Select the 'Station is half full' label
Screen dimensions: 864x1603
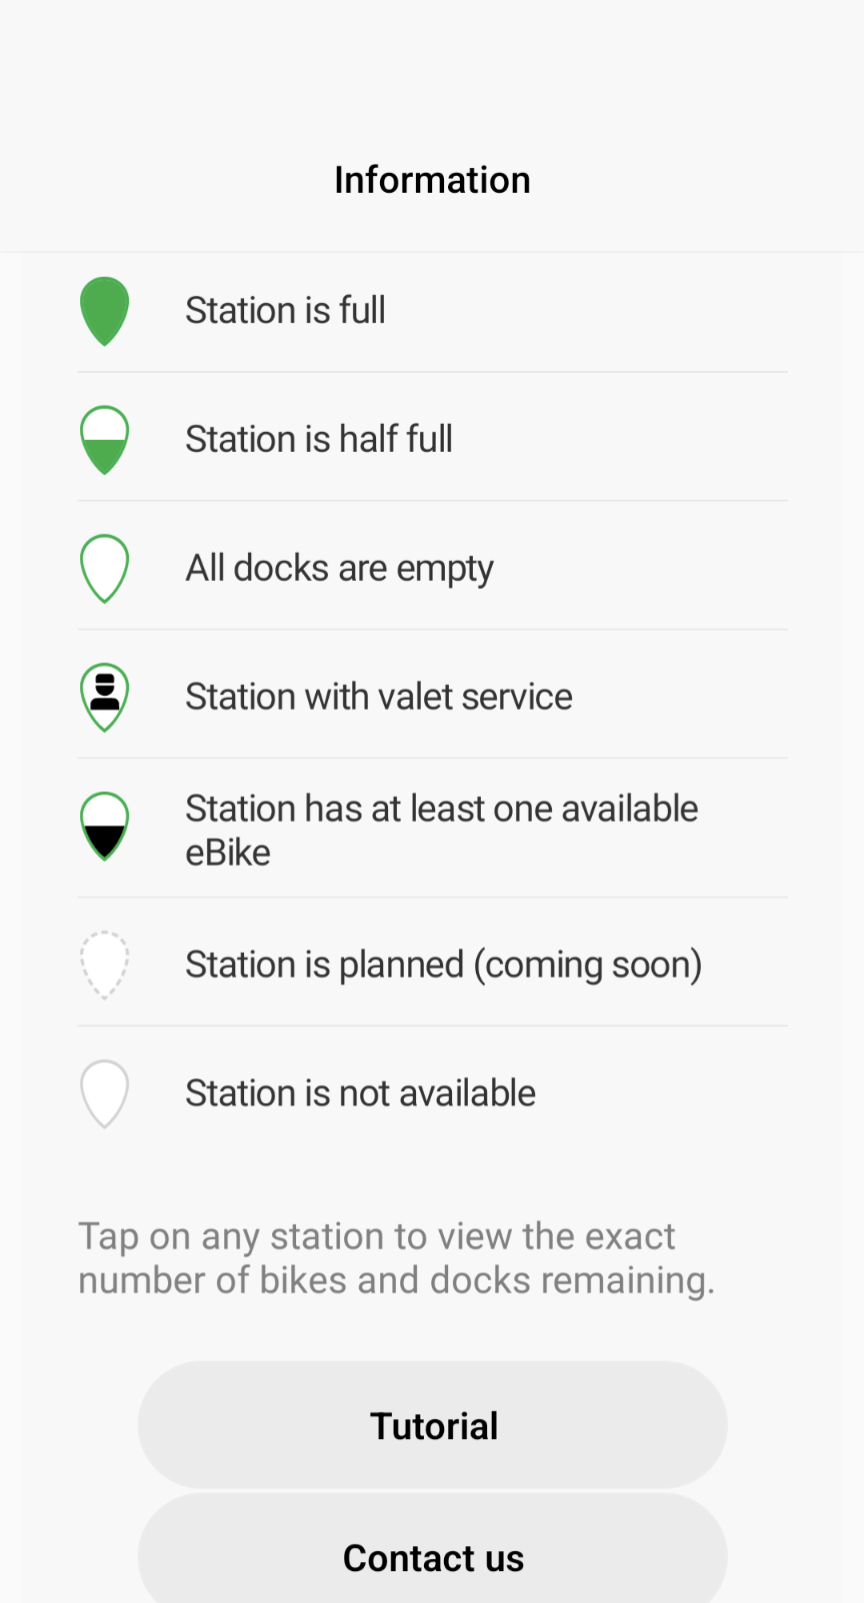coord(319,439)
